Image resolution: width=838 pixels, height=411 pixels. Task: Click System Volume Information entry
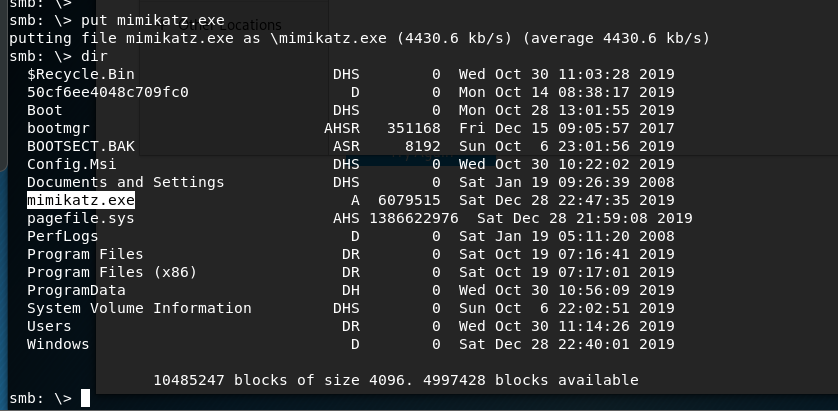click(139, 308)
